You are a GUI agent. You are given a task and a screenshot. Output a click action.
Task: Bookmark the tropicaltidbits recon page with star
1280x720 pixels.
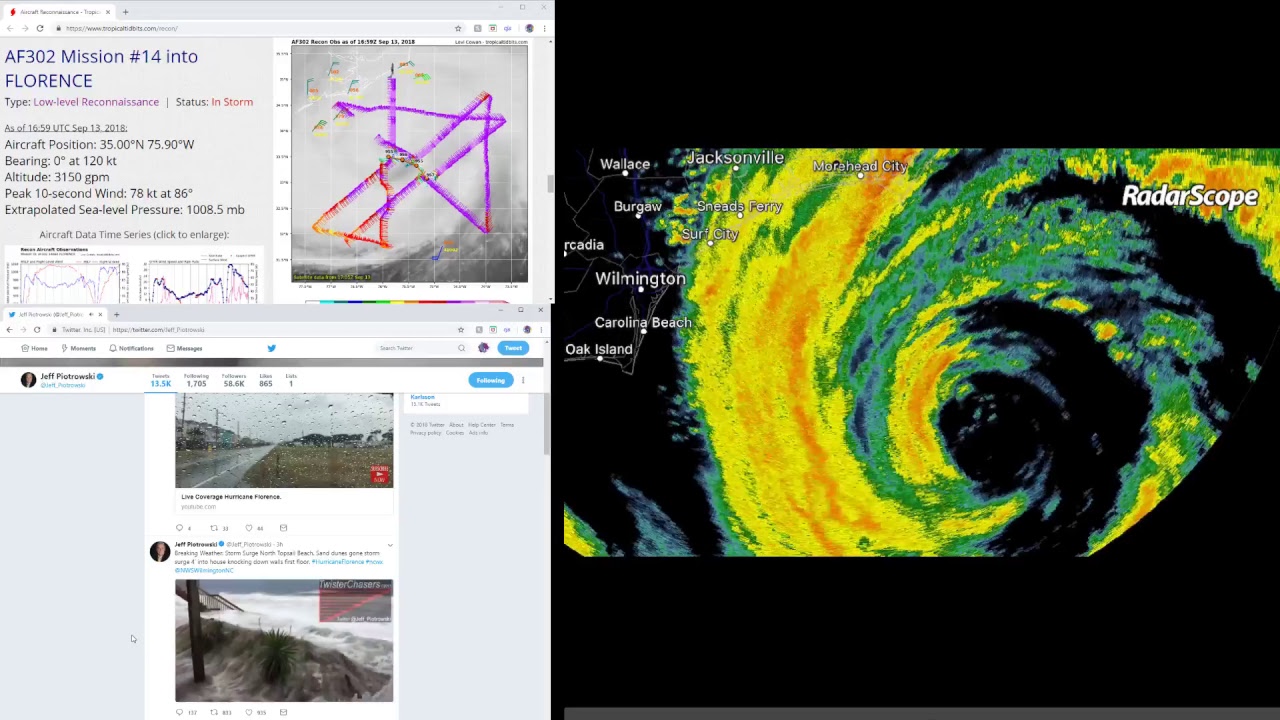point(458,28)
